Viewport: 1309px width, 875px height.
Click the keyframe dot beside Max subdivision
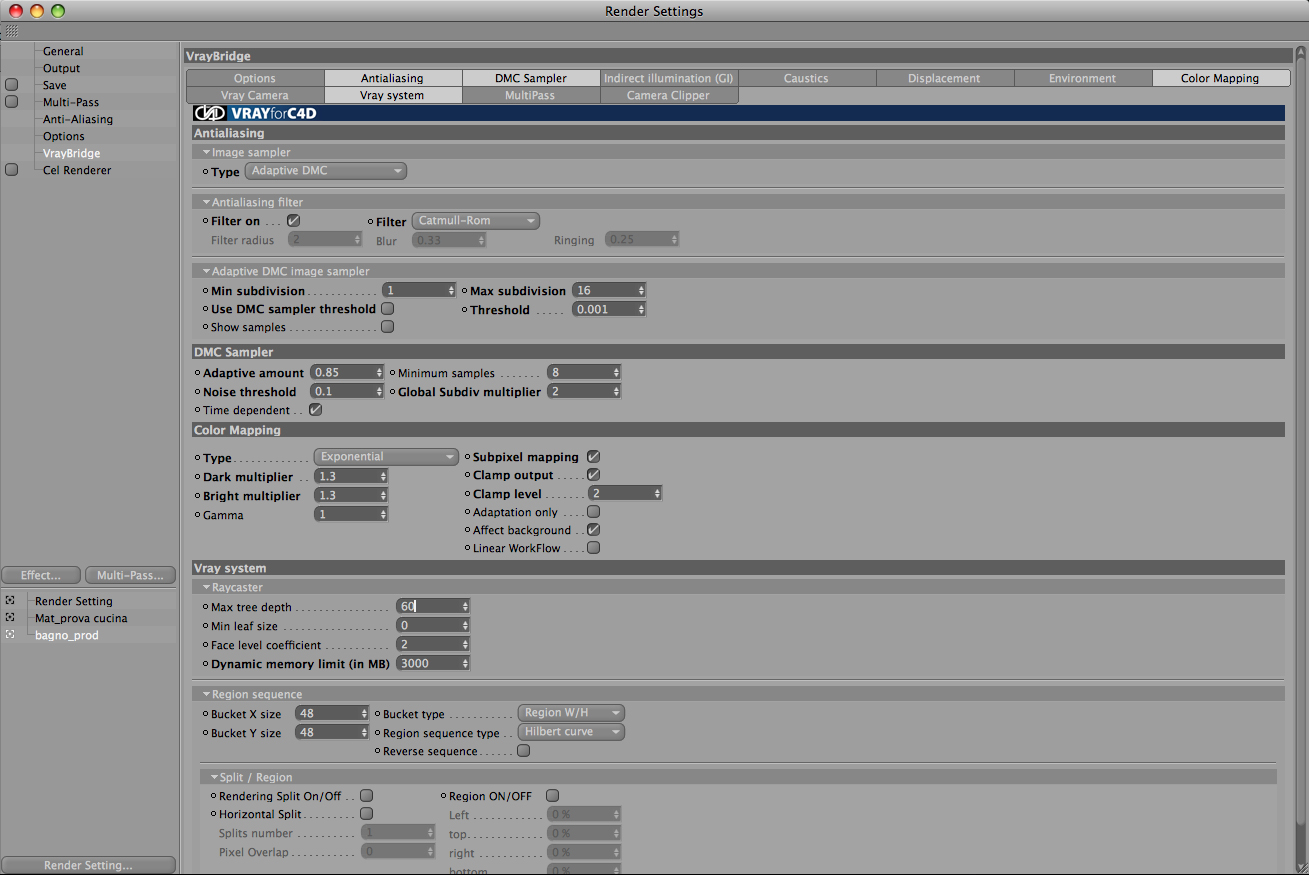(465, 290)
